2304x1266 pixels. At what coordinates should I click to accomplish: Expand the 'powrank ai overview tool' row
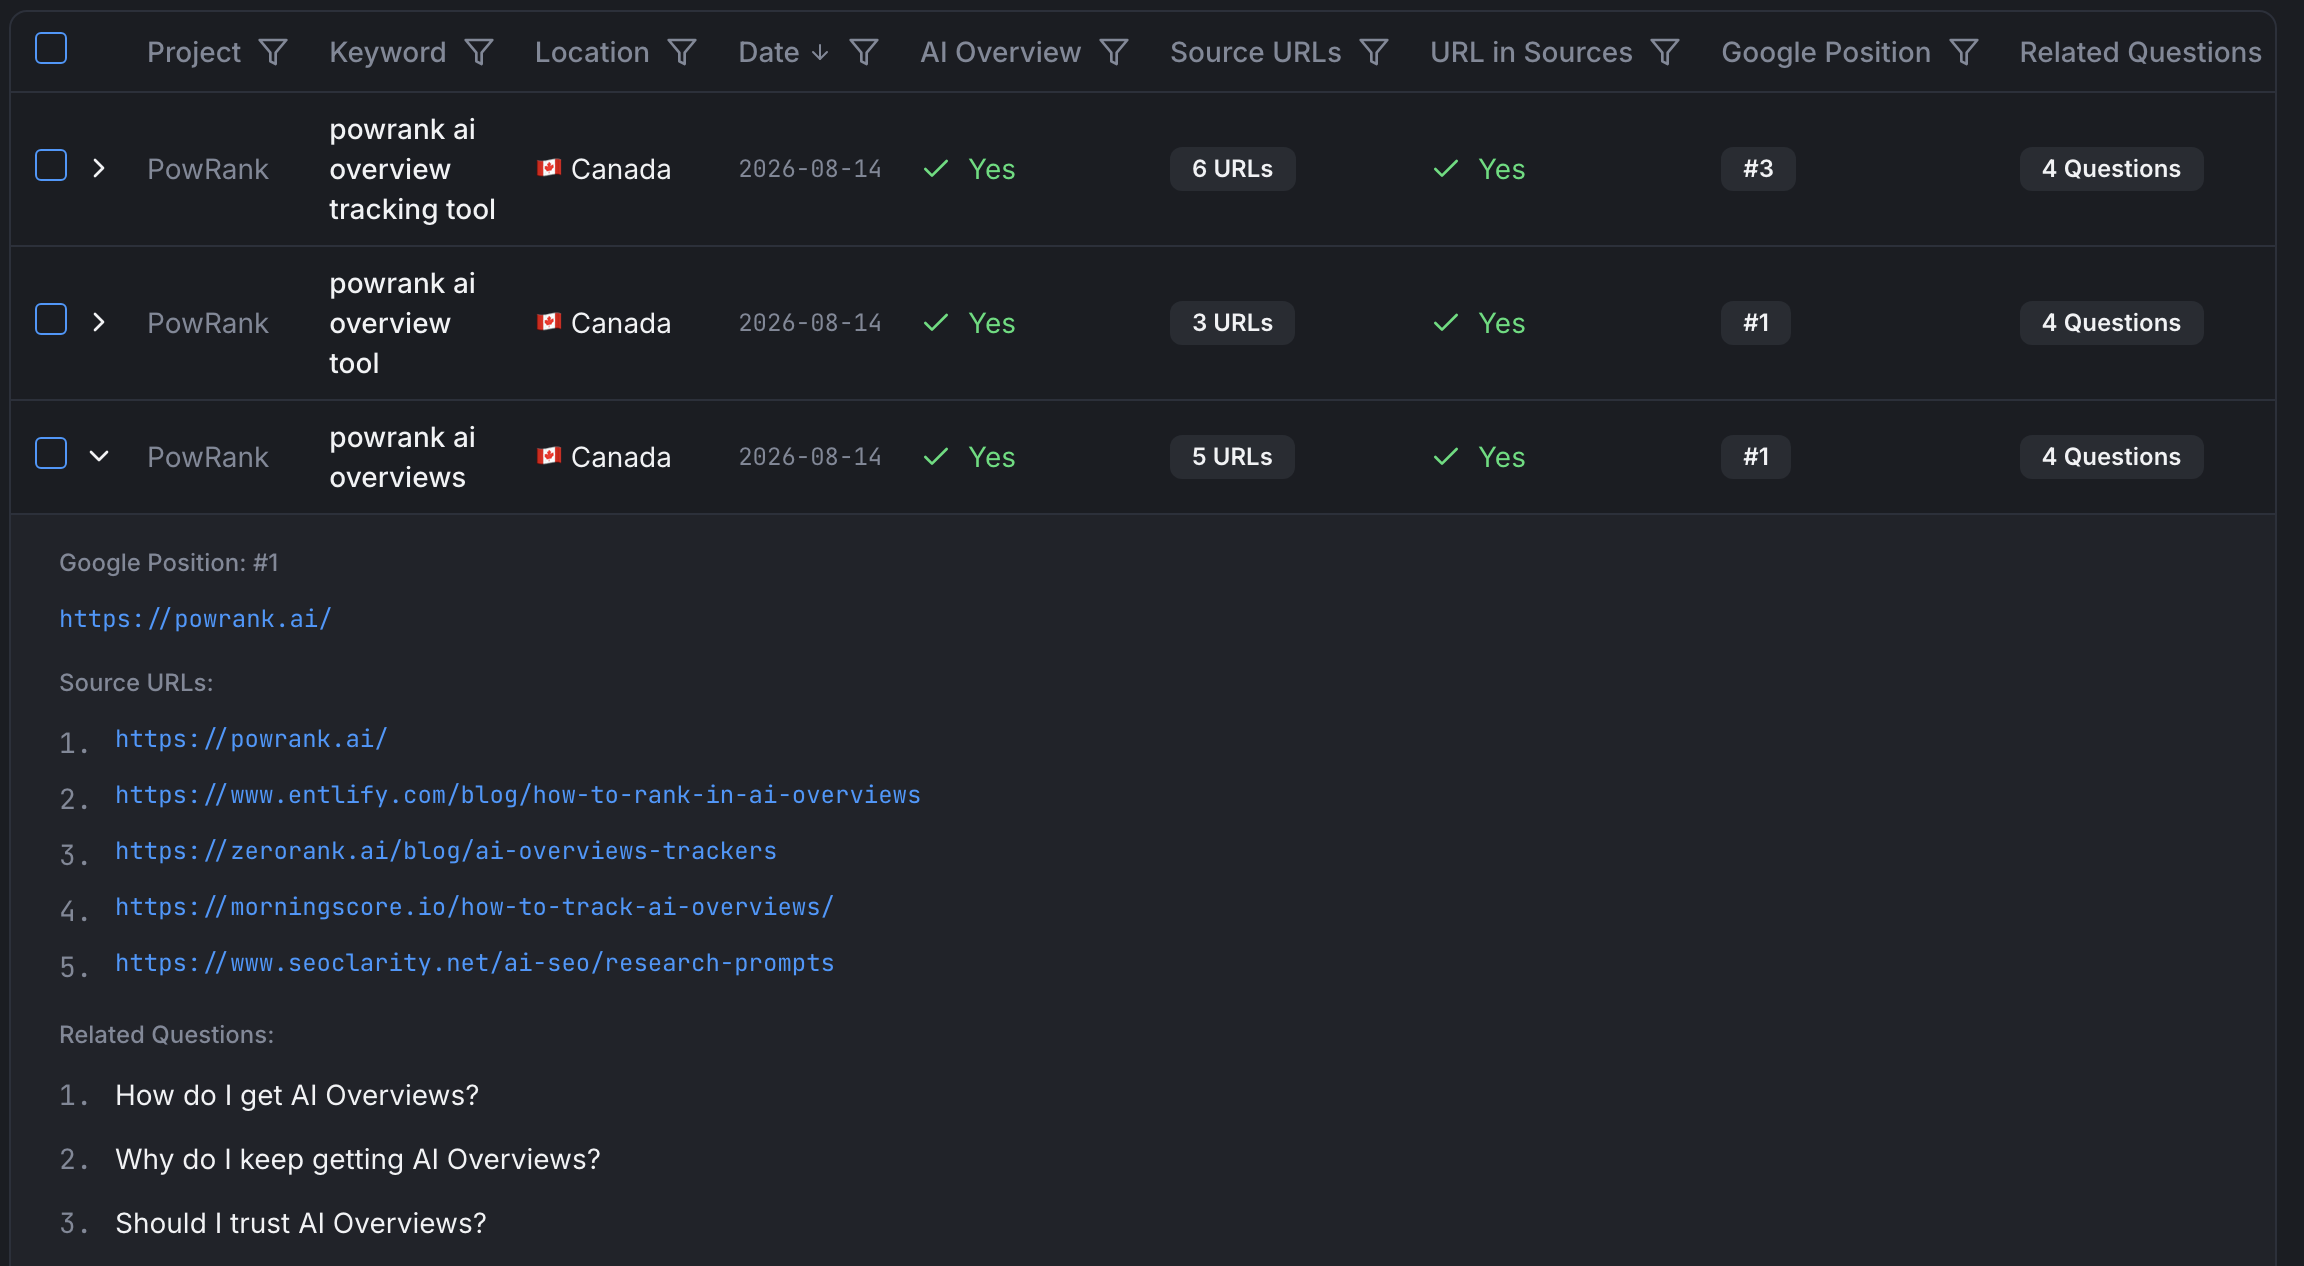pos(98,322)
